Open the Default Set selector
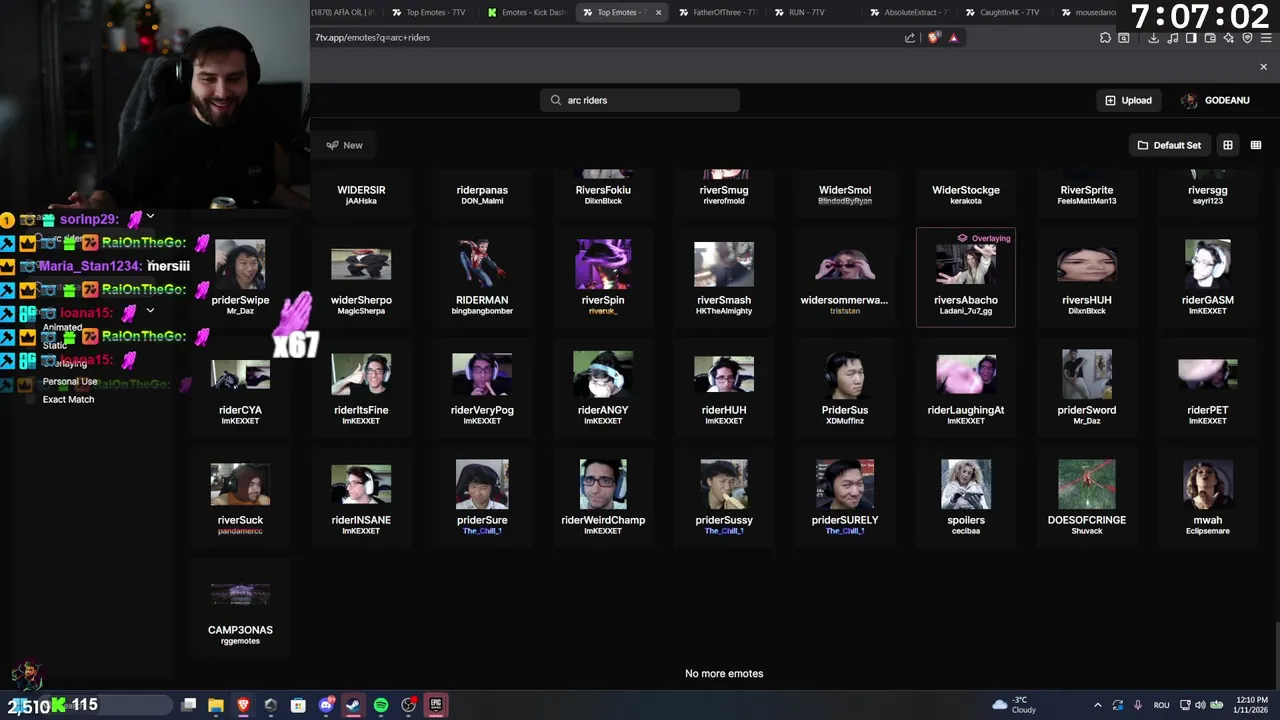The height and width of the screenshot is (720, 1280). [1169, 145]
